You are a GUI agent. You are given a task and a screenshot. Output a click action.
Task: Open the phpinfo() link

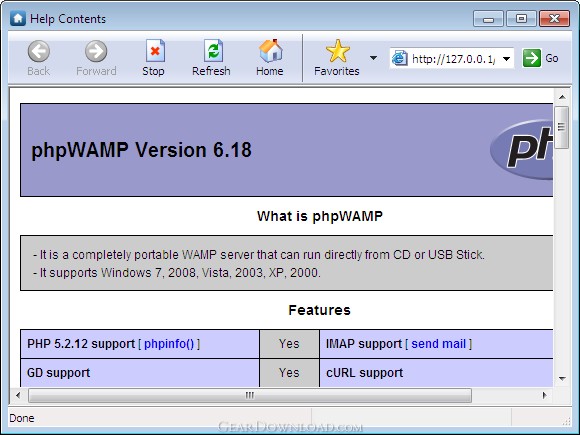[169, 344]
